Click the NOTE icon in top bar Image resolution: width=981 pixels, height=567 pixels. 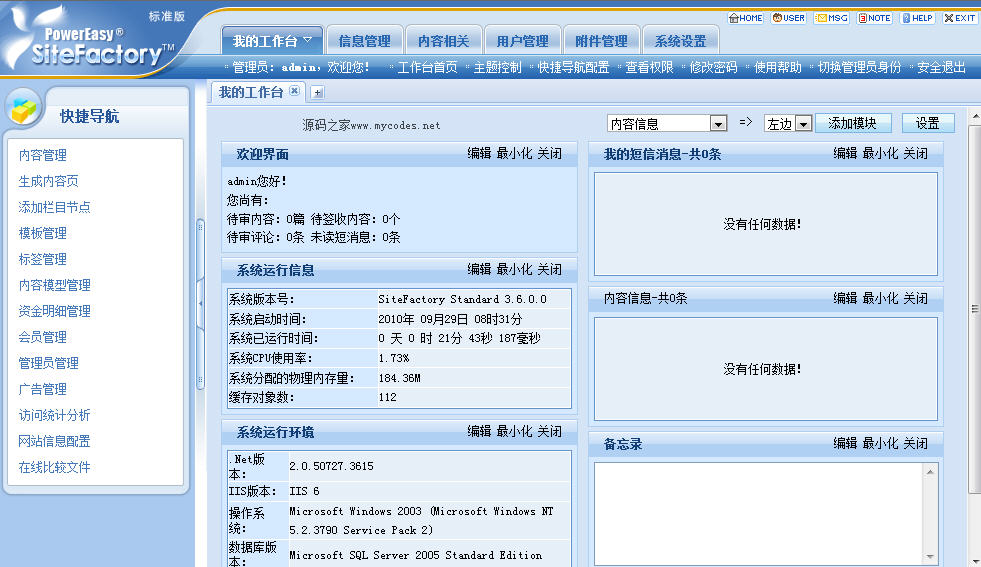tap(874, 18)
